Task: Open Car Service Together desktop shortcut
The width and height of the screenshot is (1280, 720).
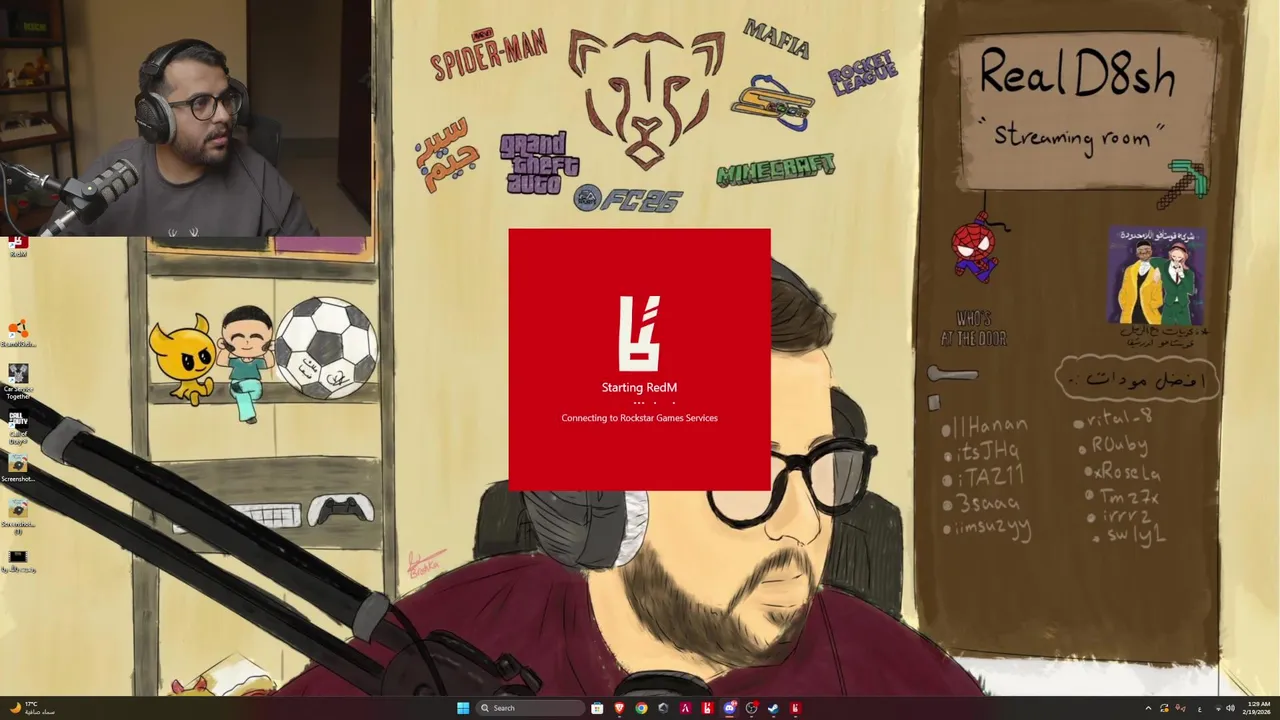Action: tap(17, 380)
